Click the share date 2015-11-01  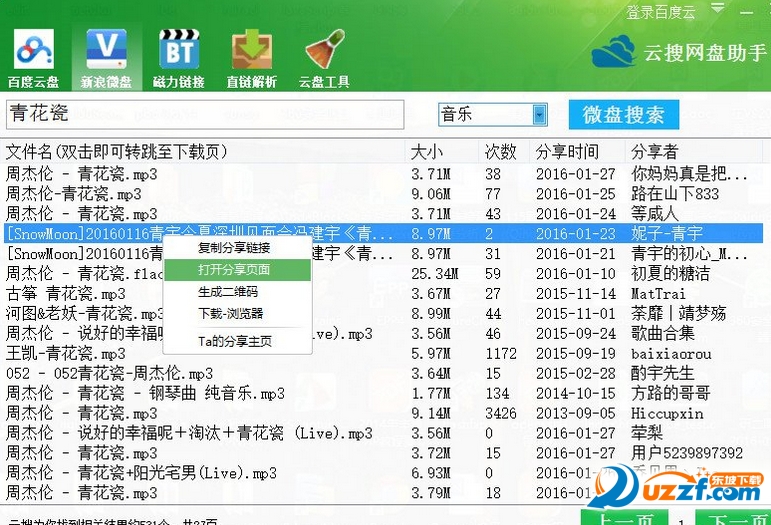pyautogui.click(x=576, y=314)
